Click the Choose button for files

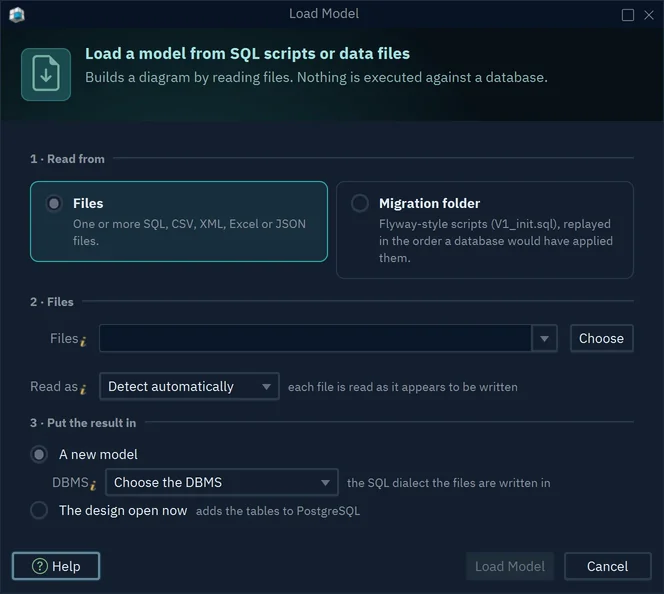[x=601, y=338]
